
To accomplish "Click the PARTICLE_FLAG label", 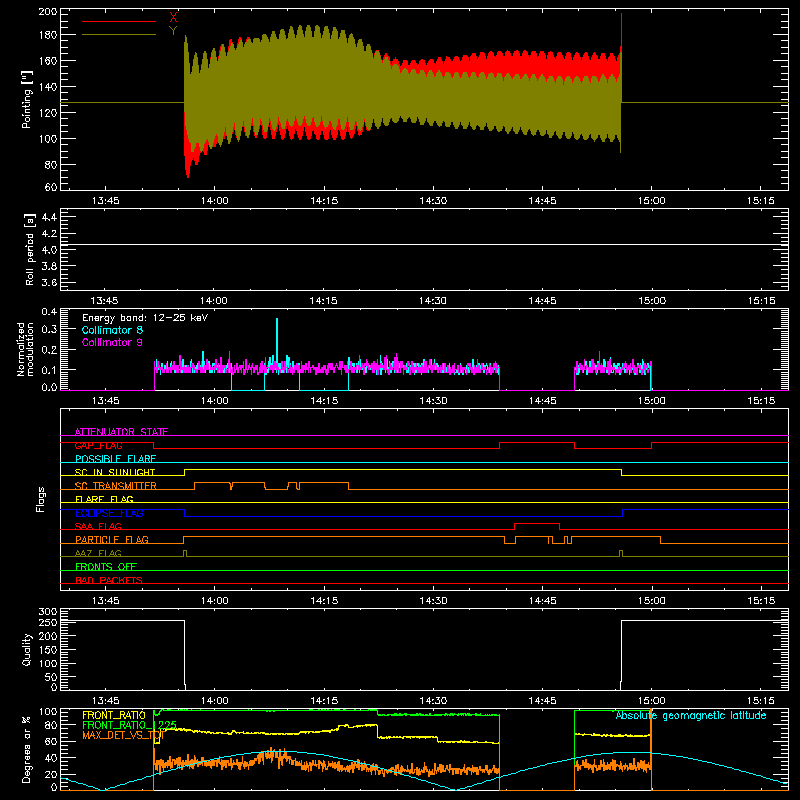I will click(112, 540).
